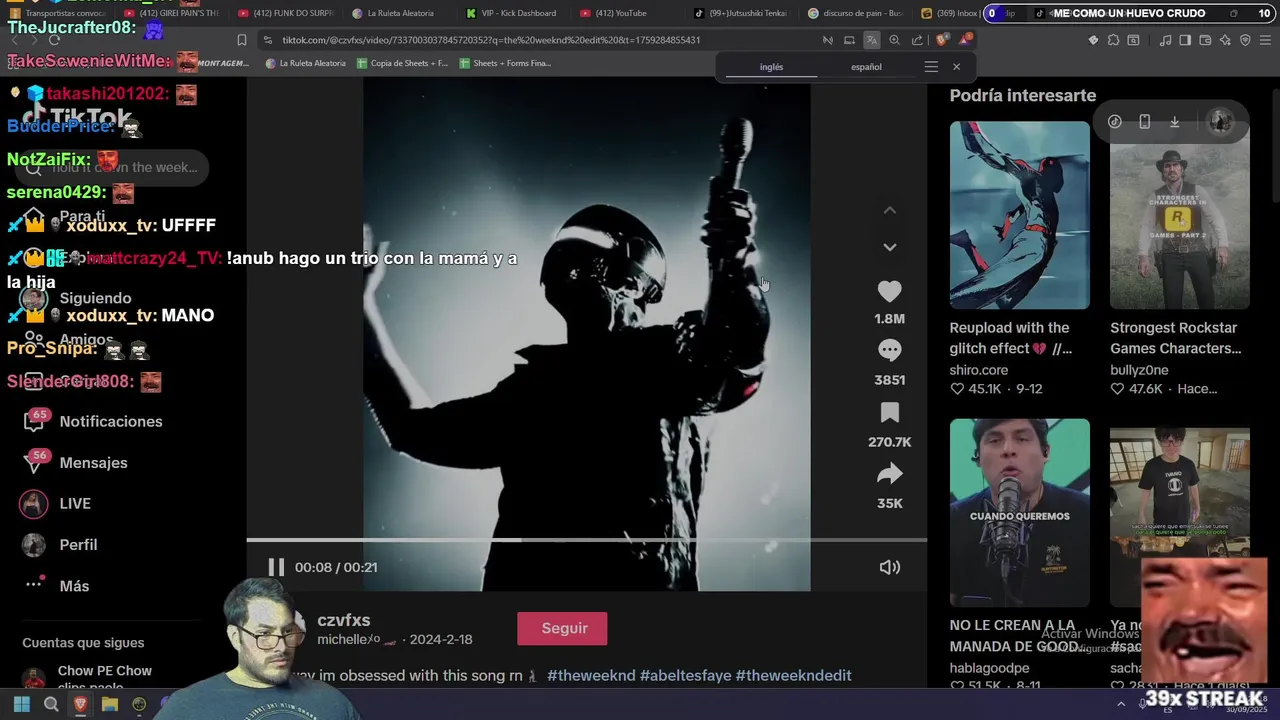Open Siguiendo feed in the sidebar
1280x720 pixels.
(77, 298)
